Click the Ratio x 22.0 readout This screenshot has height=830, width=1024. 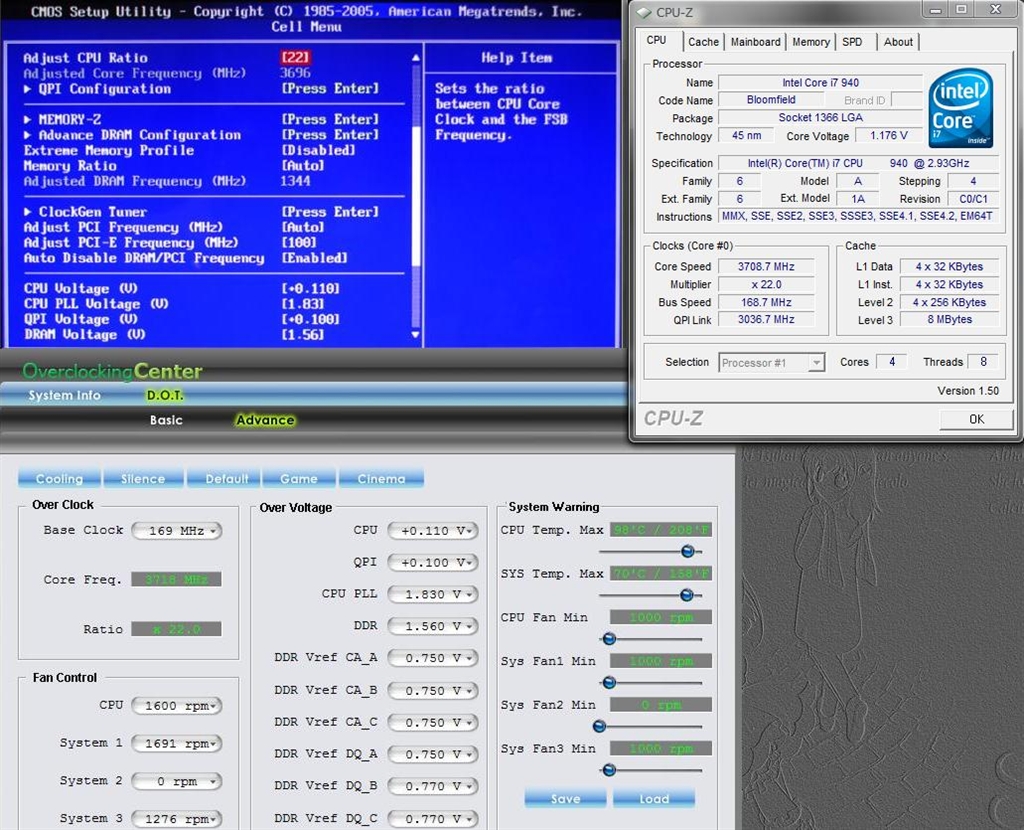(x=176, y=629)
